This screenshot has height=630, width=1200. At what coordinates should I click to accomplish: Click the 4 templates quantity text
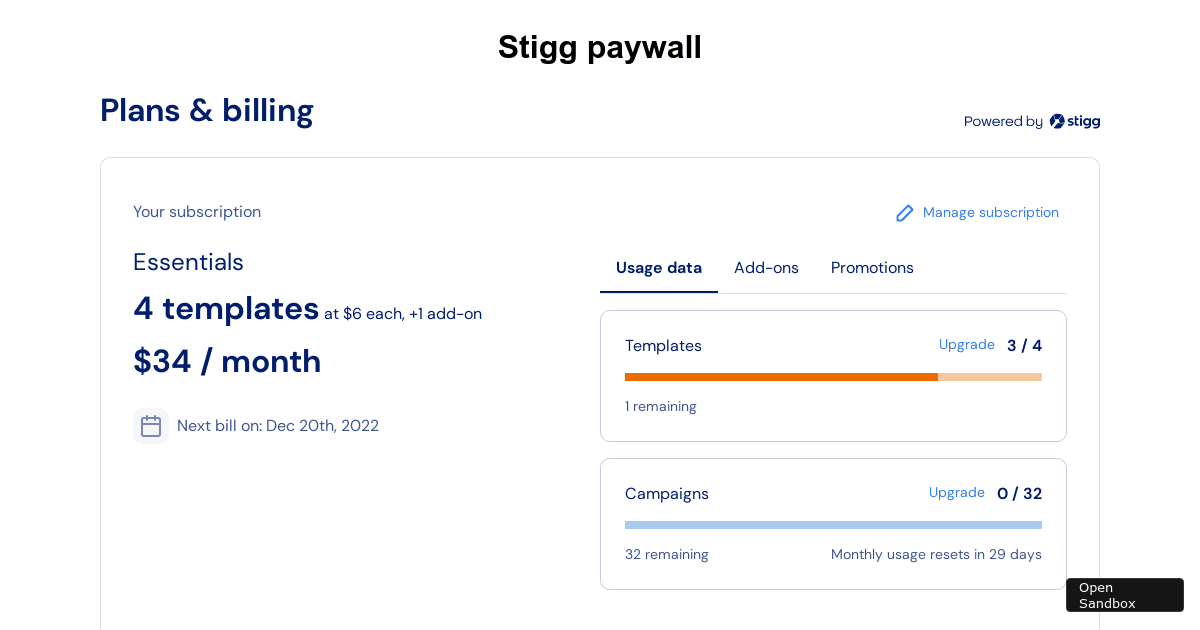(x=226, y=309)
